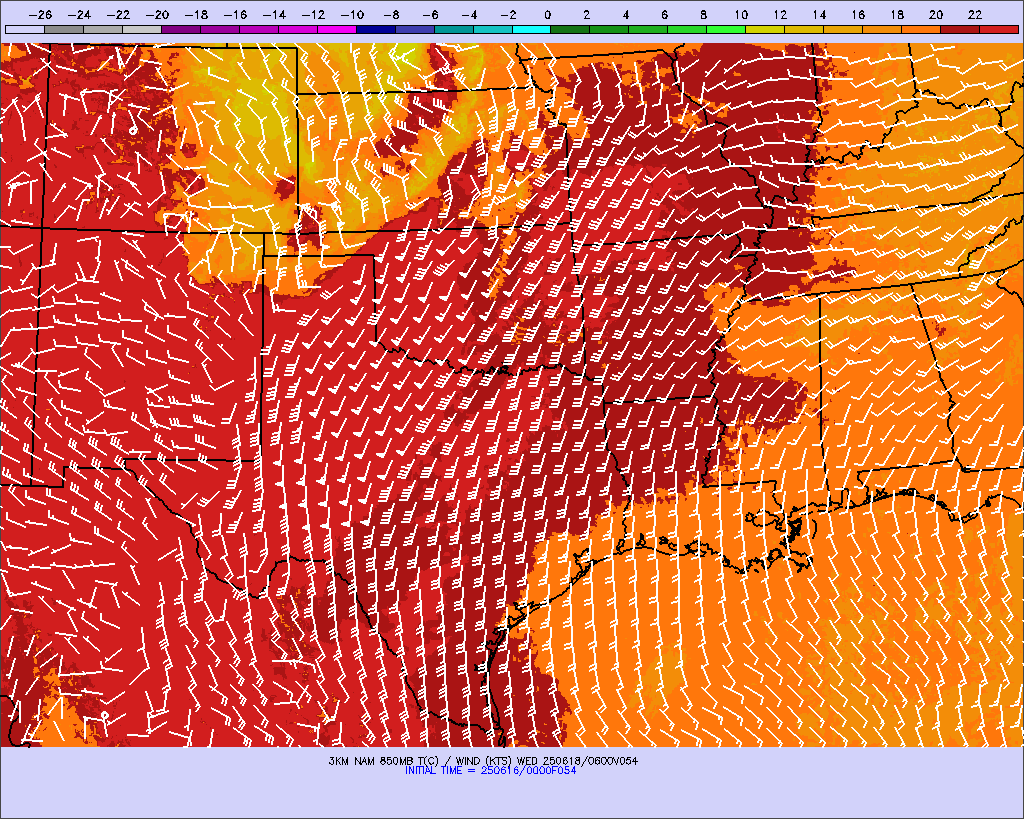Viewport: 1024px width, 819px height.
Task: Click the bright red swatch right of 22
Action: [999, 29]
